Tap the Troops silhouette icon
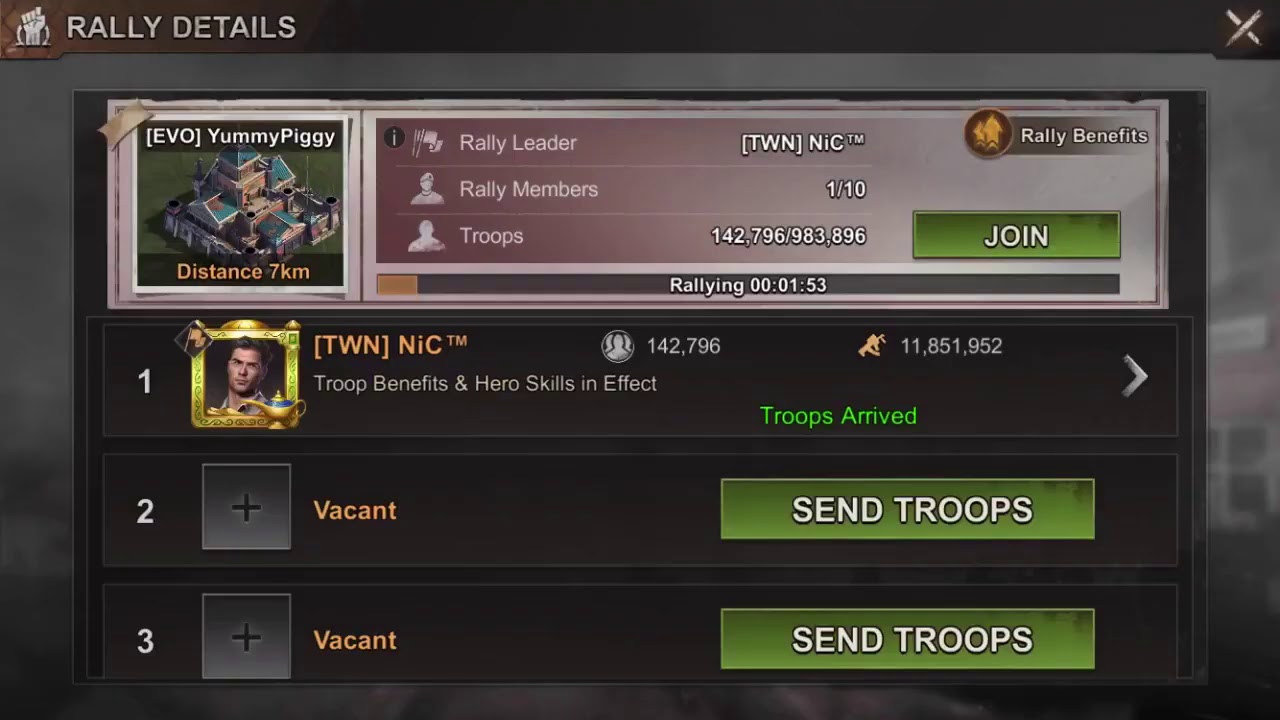This screenshot has height=720, width=1280. (427, 236)
